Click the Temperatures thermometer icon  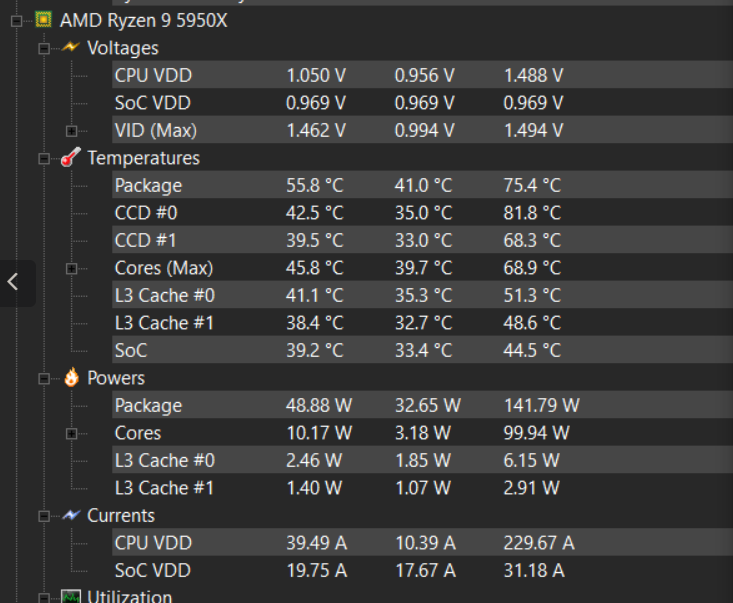tap(71, 157)
